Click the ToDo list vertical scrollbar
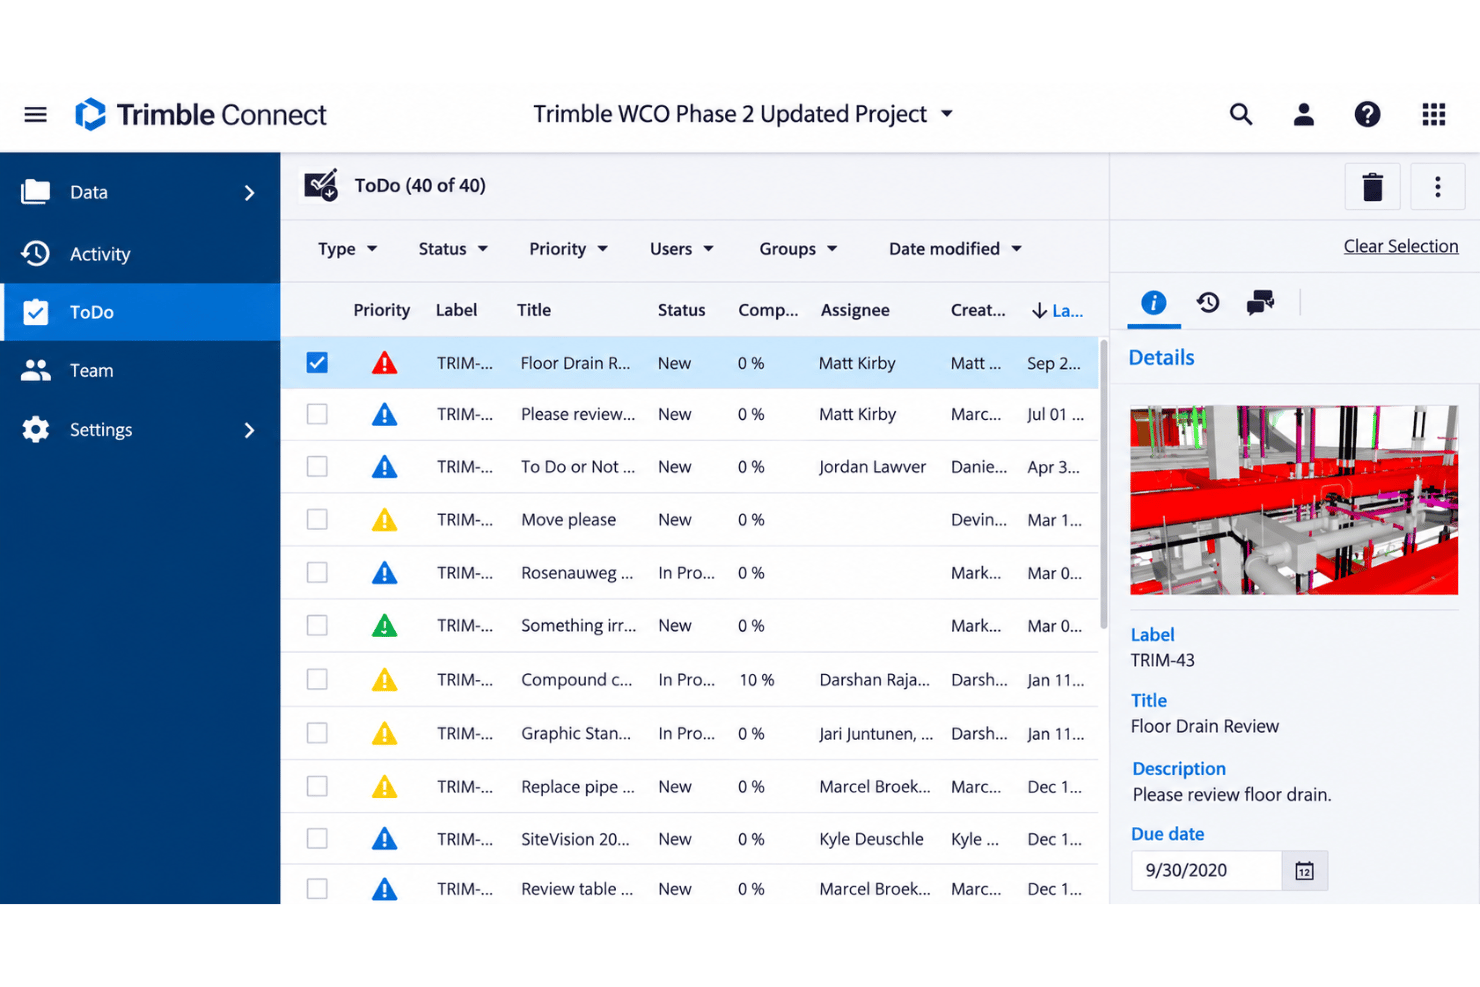 coord(1104,484)
